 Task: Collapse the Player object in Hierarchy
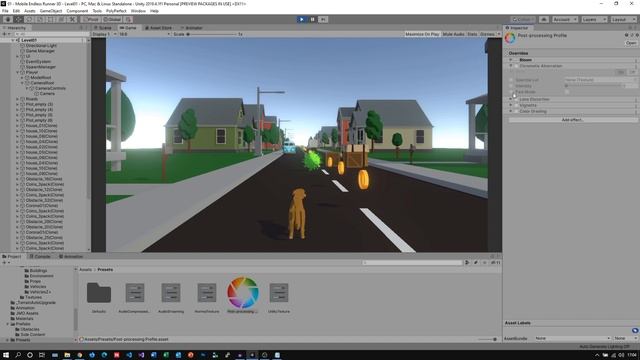(x=18, y=72)
